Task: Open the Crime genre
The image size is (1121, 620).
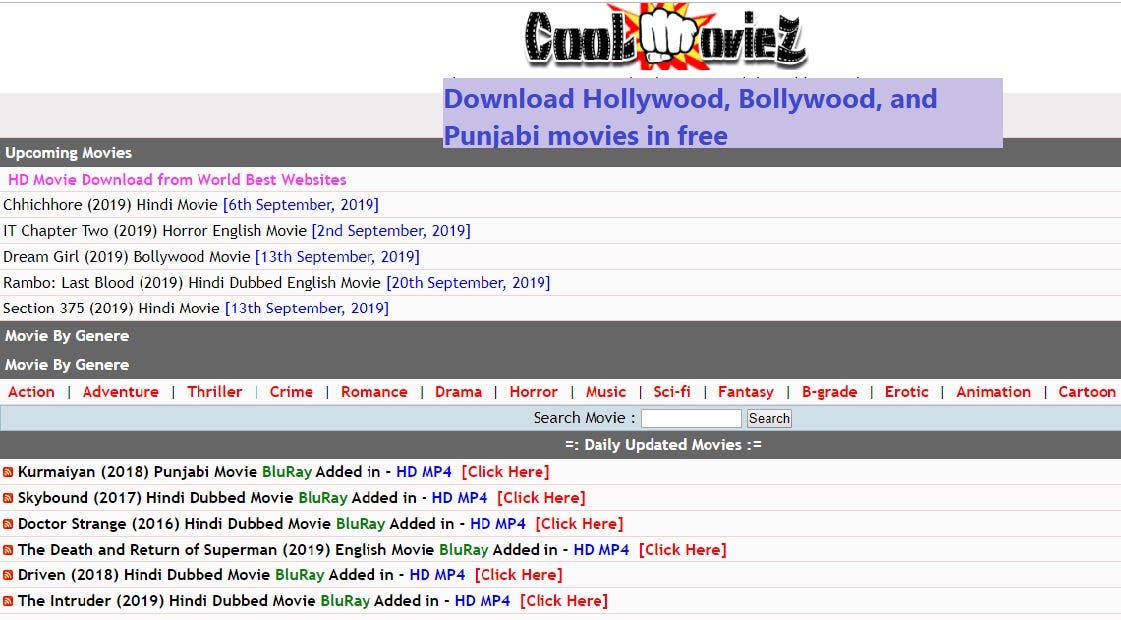Action: click(x=291, y=392)
